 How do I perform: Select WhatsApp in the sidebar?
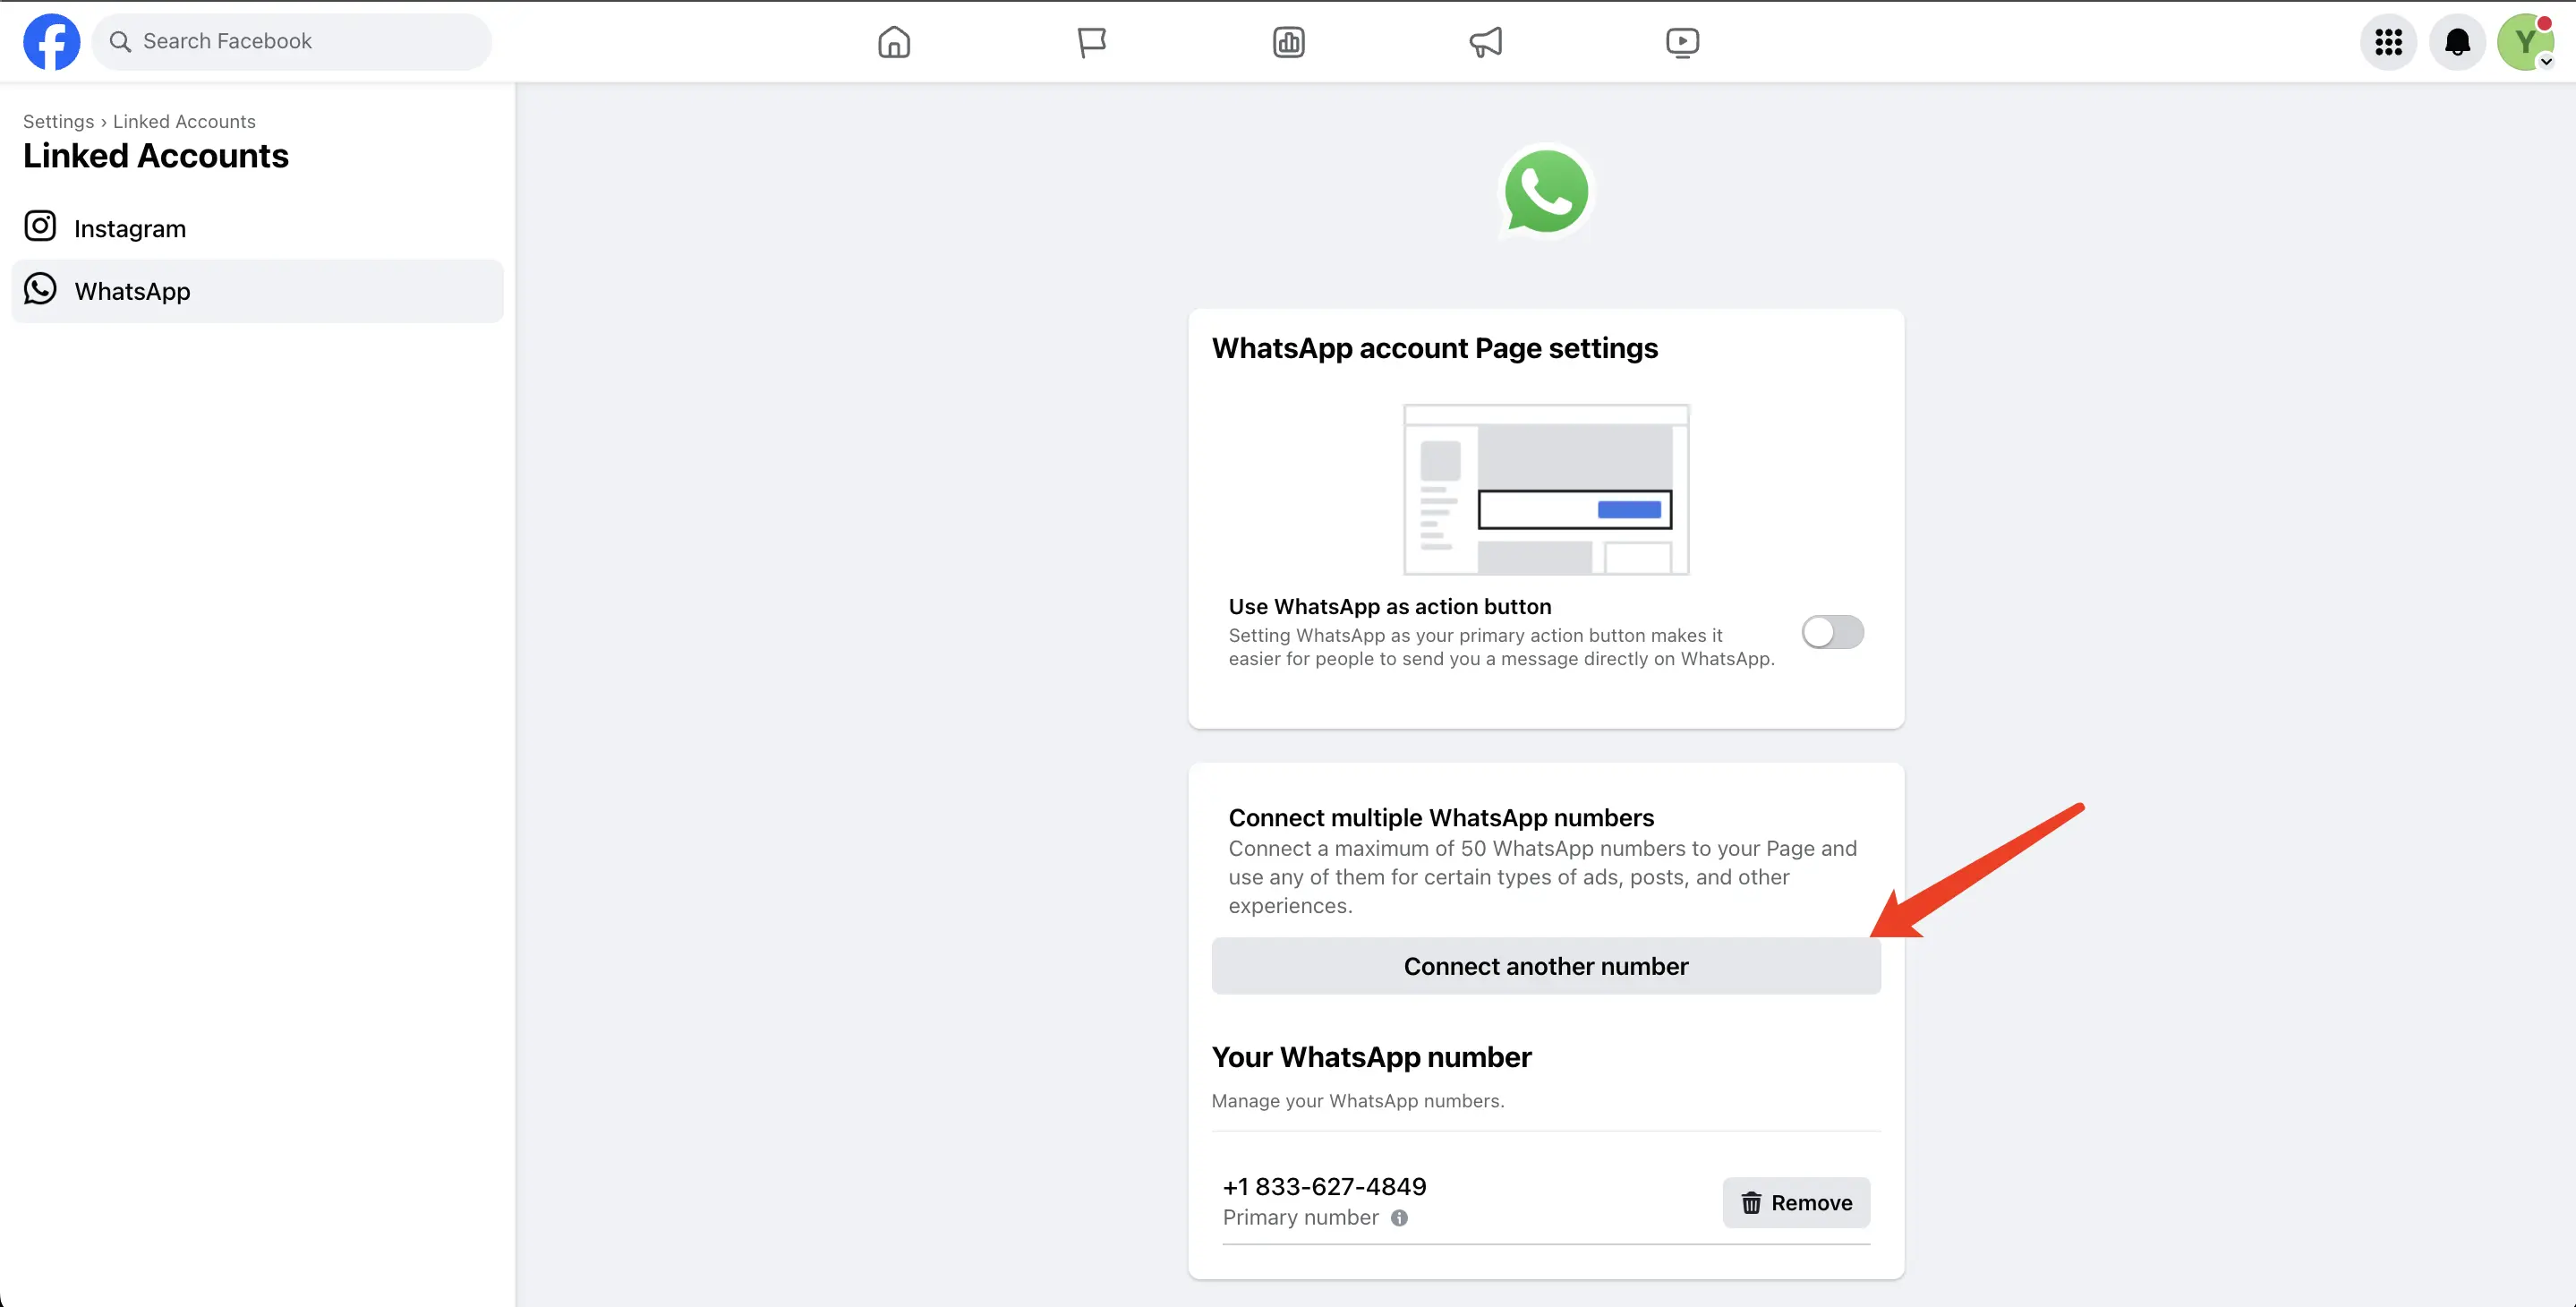[257, 291]
